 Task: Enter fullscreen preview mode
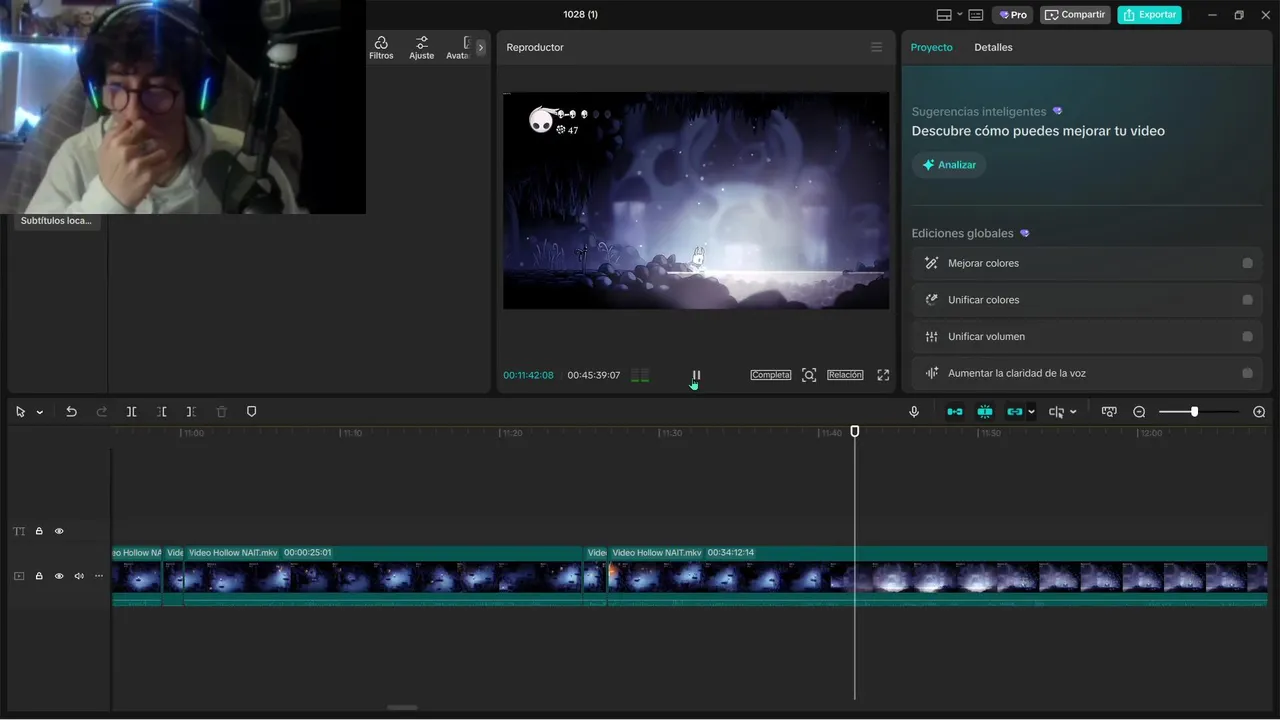coord(883,375)
